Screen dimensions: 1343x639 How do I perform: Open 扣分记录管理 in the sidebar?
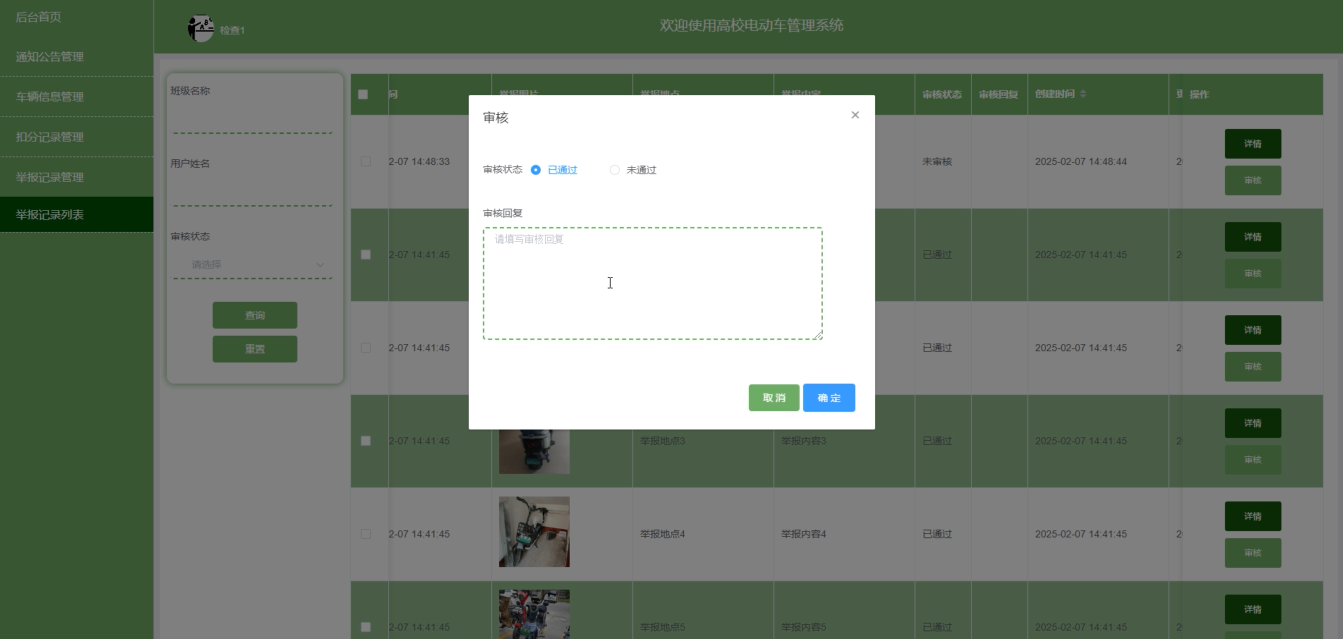pyautogui.click(x=77, y=137)
